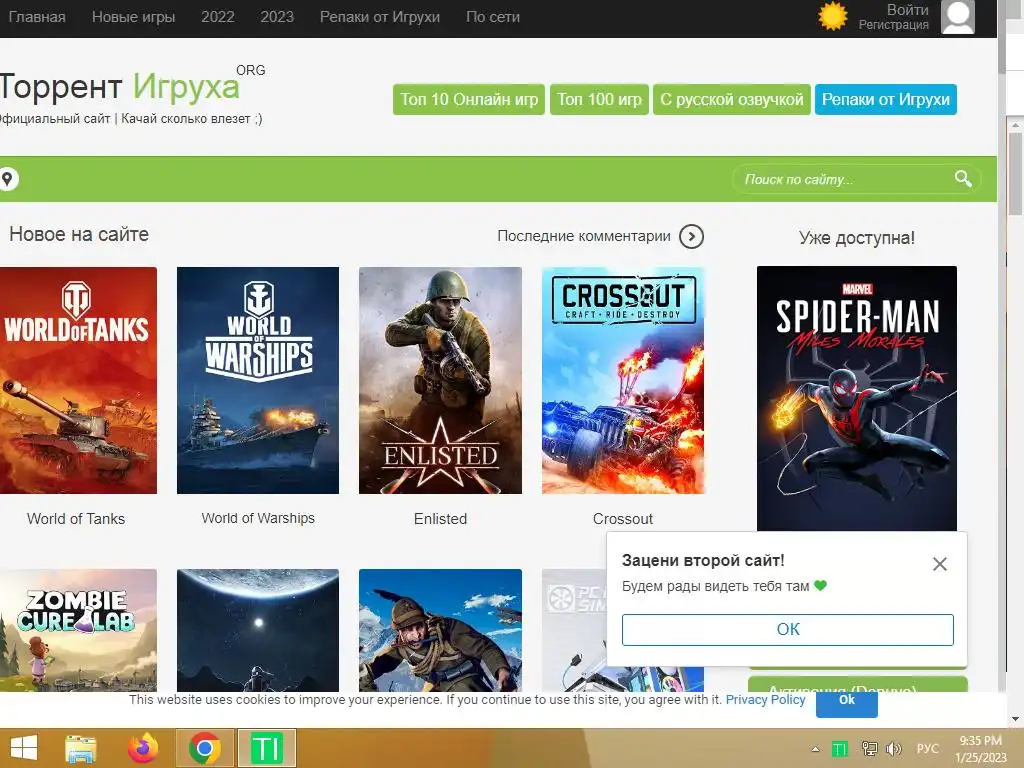Click the scrollbar down arrow

(x=1015, y=719)
